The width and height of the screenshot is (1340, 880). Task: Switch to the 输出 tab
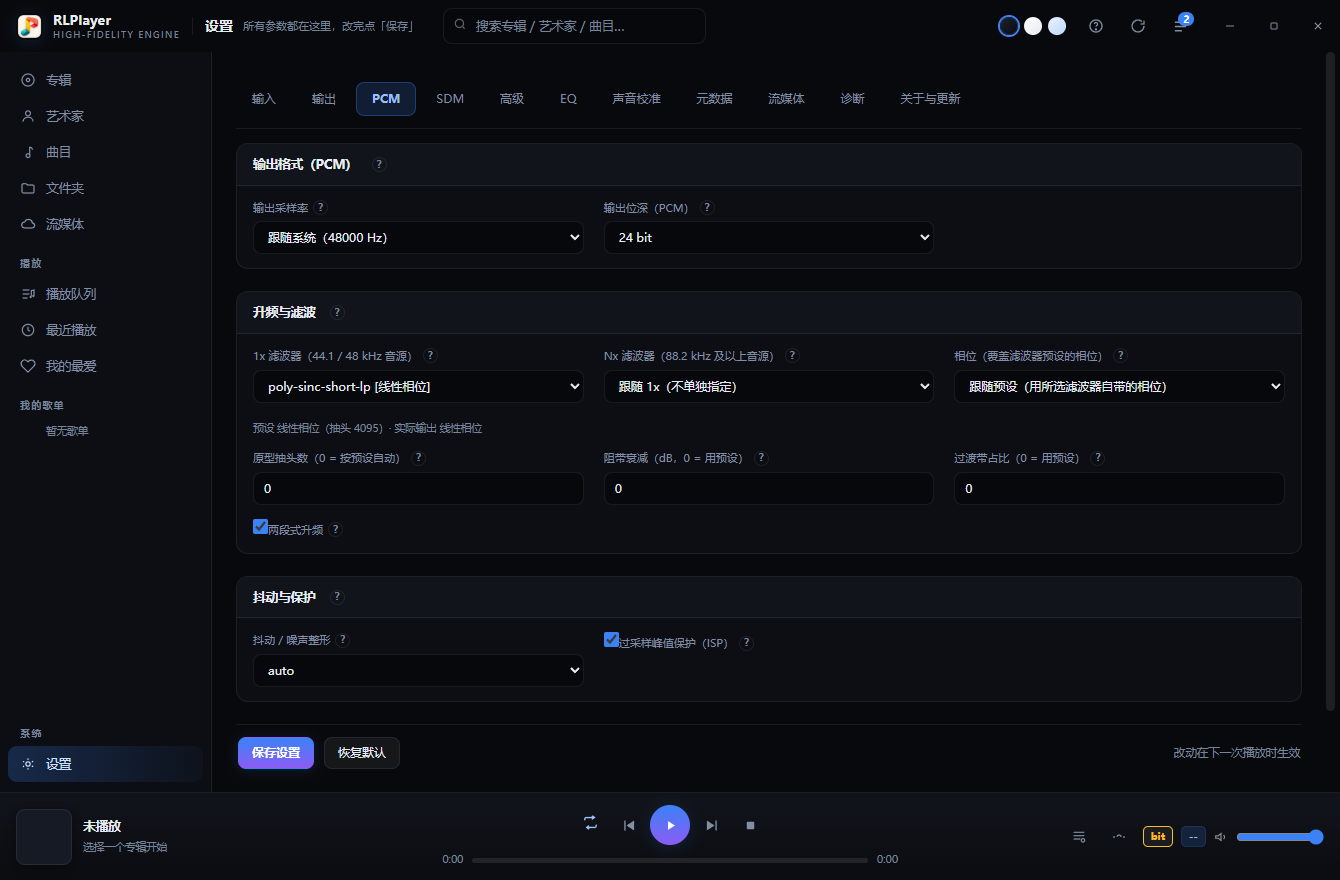coord(324,99)
